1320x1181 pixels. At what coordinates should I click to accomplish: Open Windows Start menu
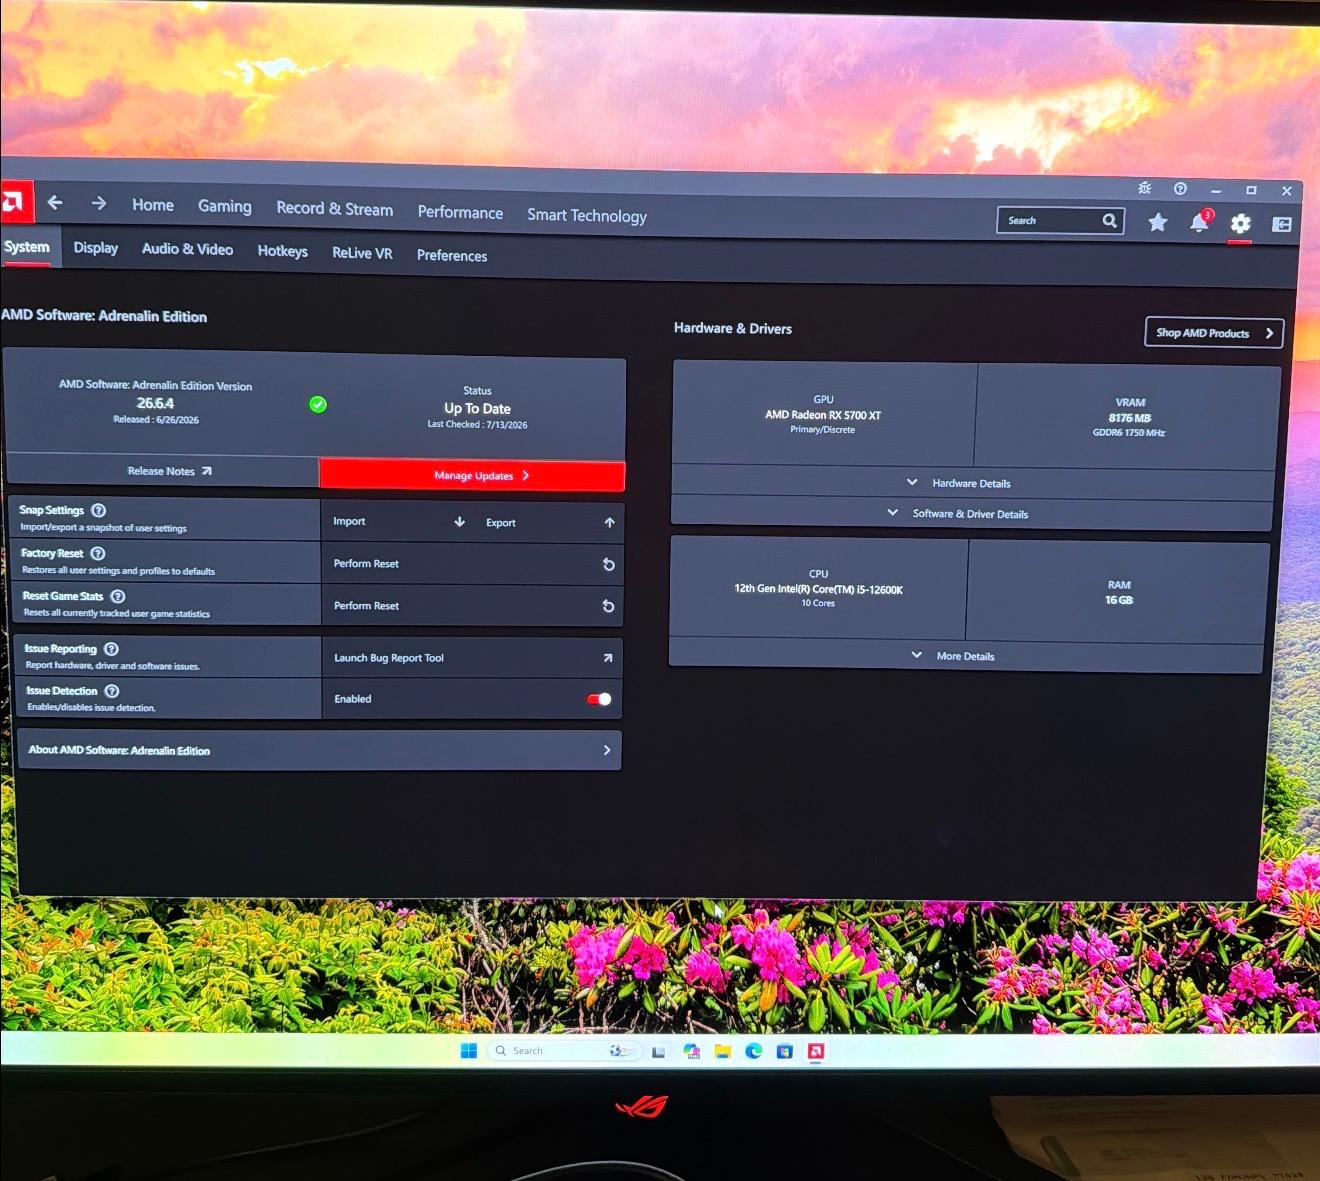click(469, 1050)
